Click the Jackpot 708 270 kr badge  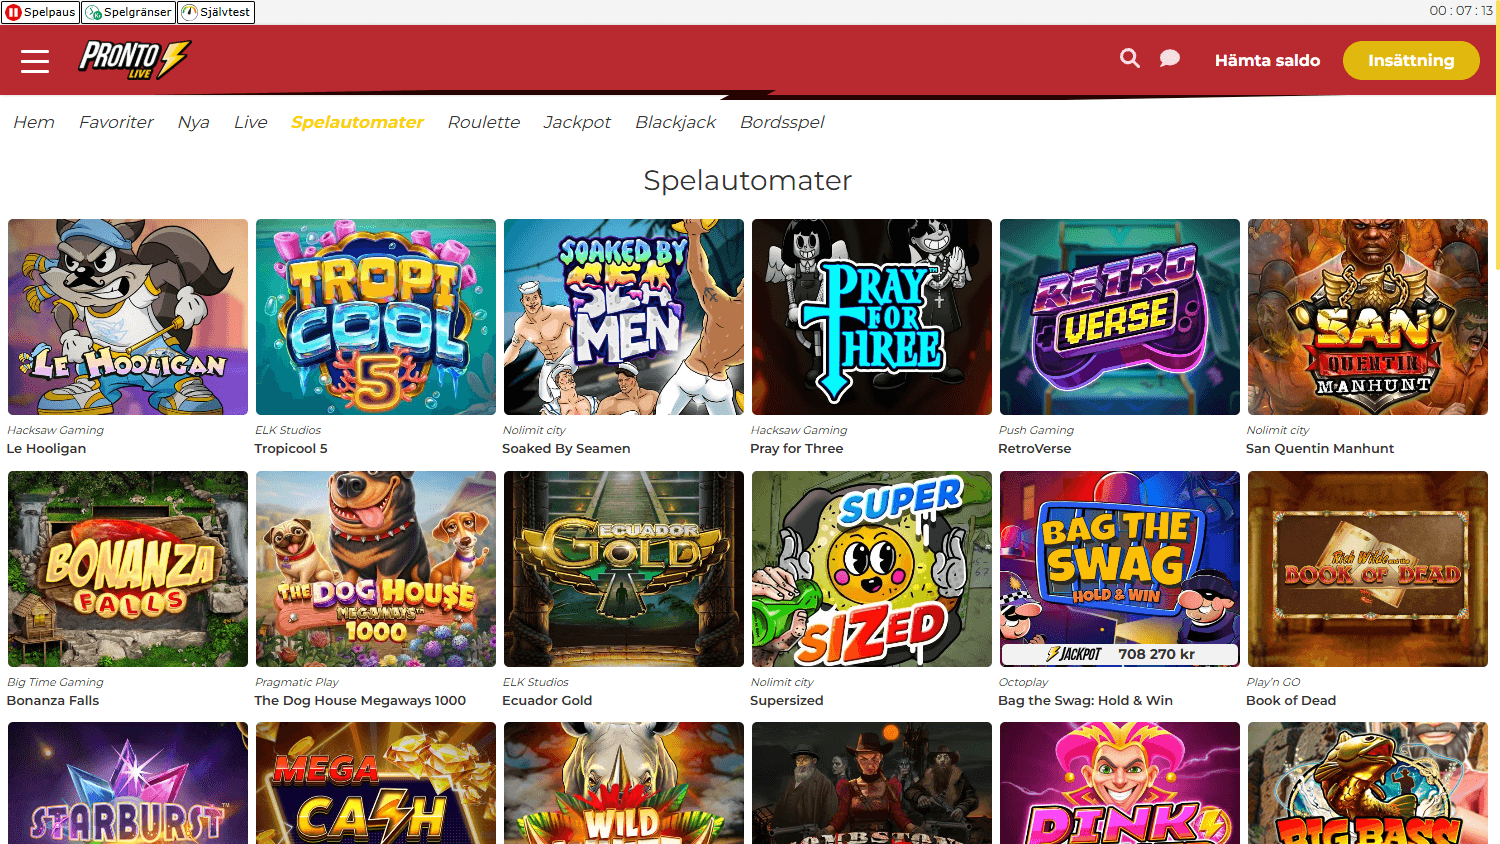1120,654
